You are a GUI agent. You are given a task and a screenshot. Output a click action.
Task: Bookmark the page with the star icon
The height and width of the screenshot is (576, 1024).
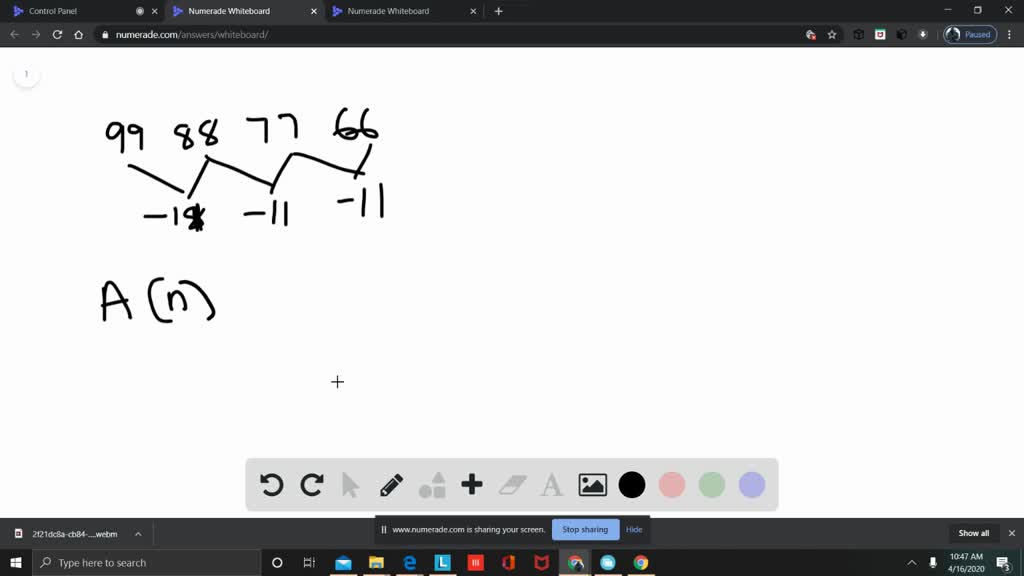tap(832, 33)
